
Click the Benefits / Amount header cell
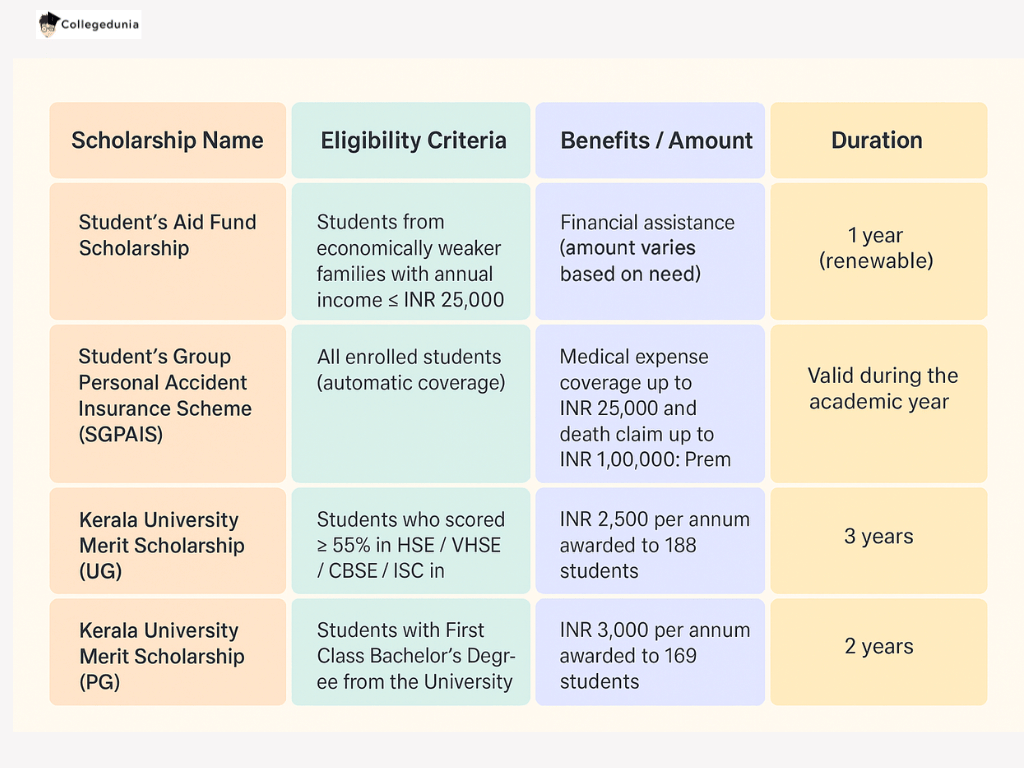656,141
